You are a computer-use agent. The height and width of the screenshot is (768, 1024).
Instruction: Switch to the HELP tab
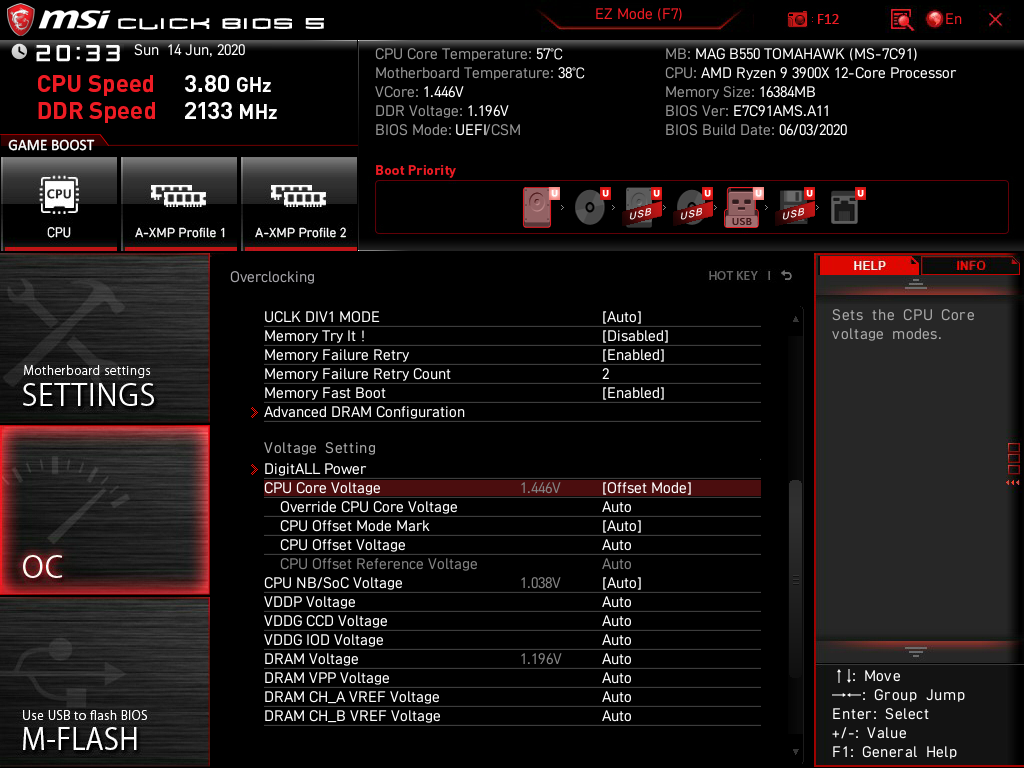click(869, 266)
